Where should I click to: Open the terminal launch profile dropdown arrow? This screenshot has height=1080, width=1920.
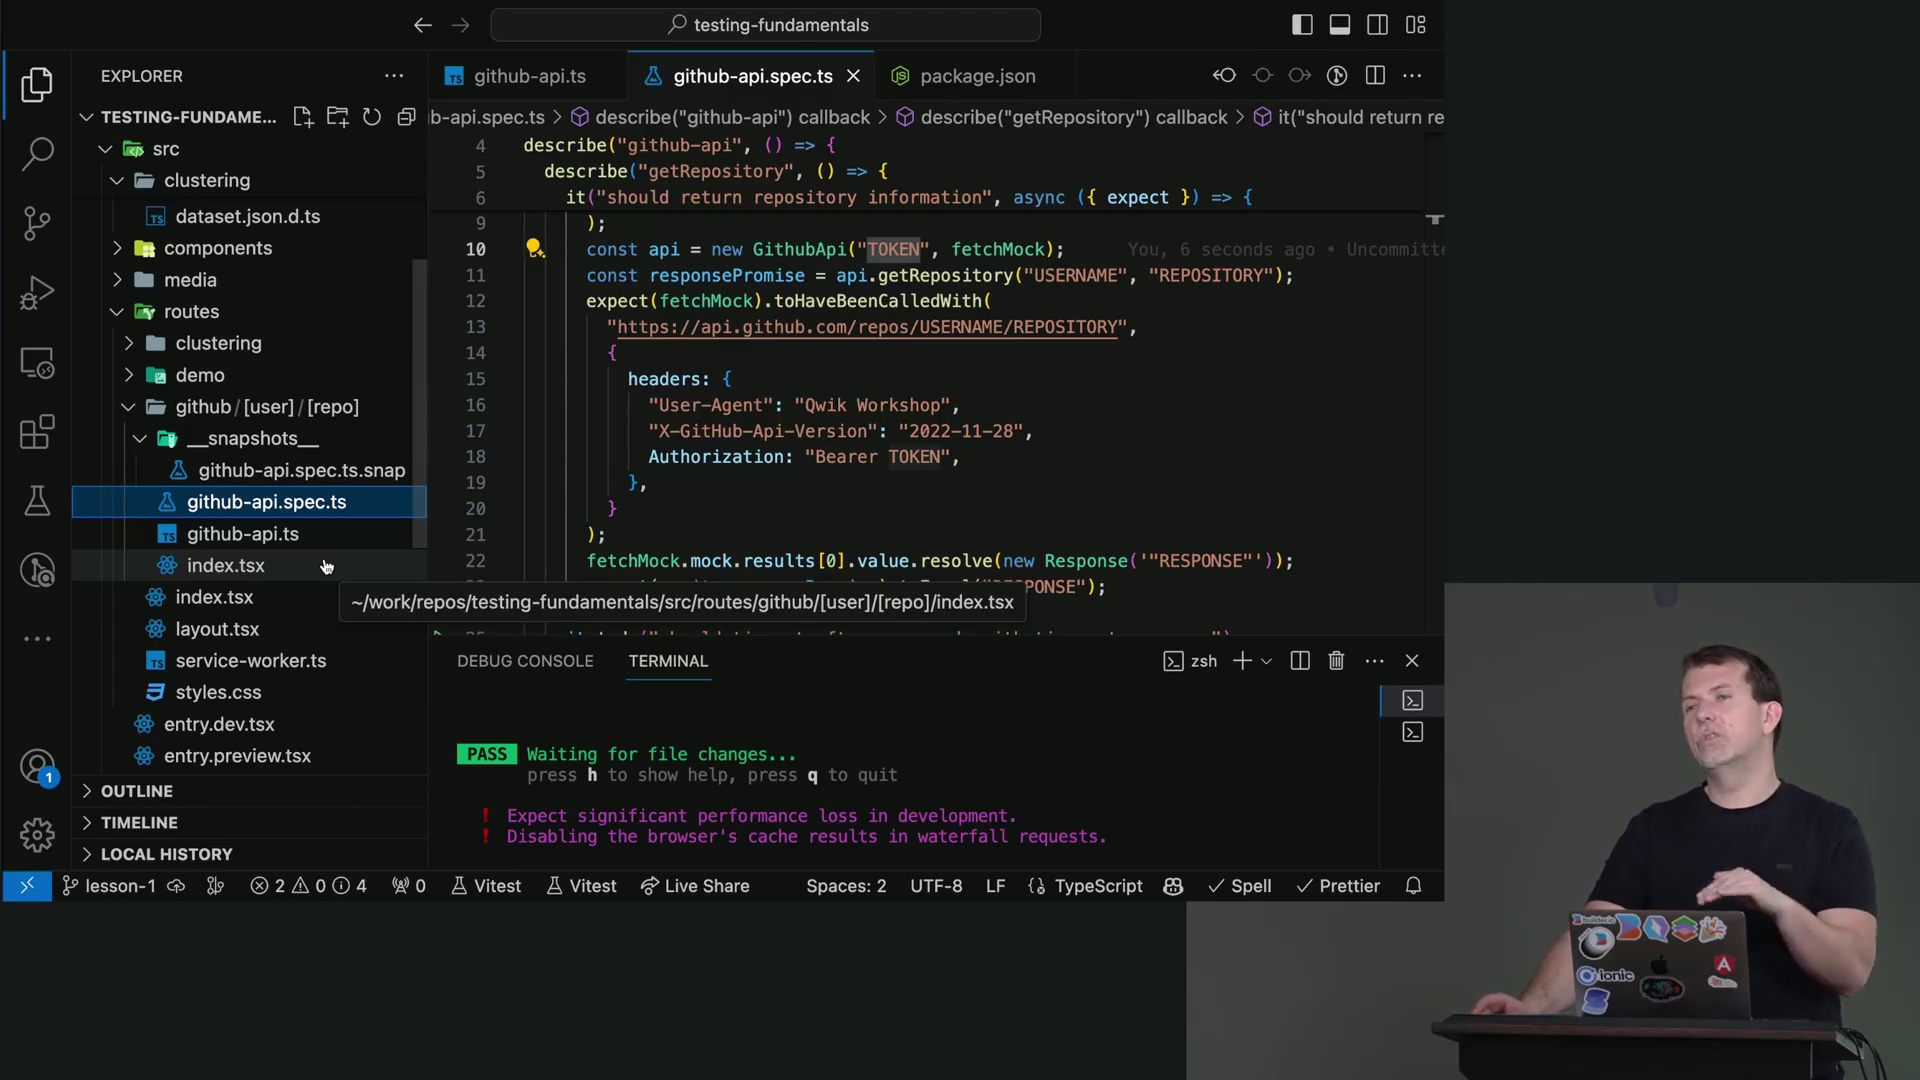pyautogui.click(x=1266, y=661)
